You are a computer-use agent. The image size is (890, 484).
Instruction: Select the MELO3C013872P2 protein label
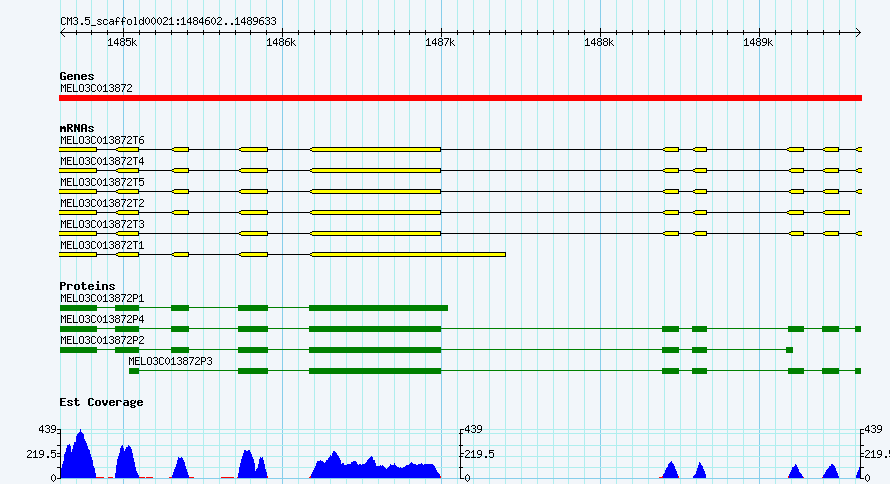(x=102, y=340)
